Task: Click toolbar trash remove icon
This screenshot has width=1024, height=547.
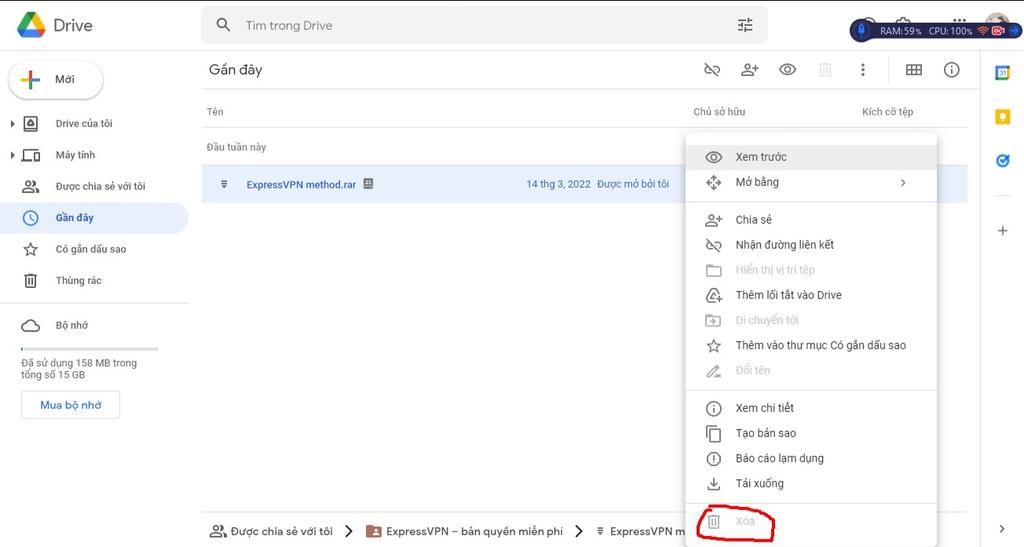Action: 825,70
